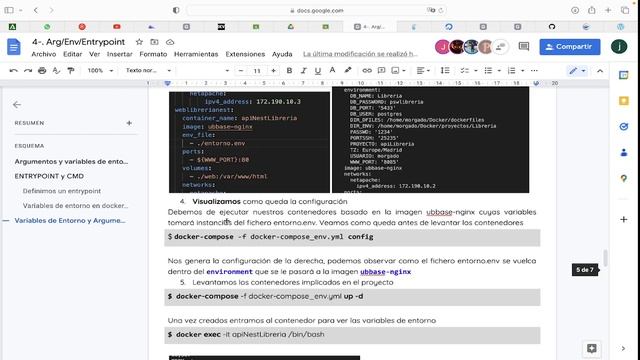Star the document 4-. Arg/Env/Entrypoint
The height and width of the screenshot is (360, 640).
(139, 42)
